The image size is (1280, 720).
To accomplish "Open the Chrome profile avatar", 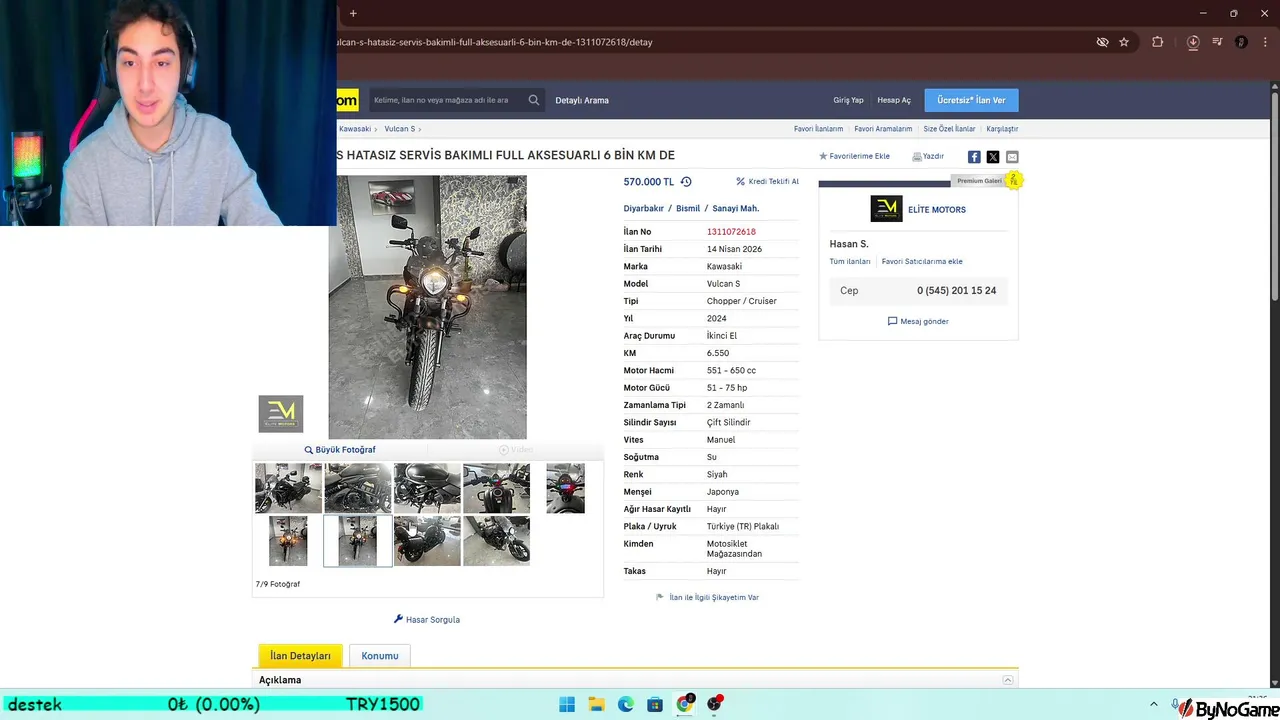I will point(1241,42).
